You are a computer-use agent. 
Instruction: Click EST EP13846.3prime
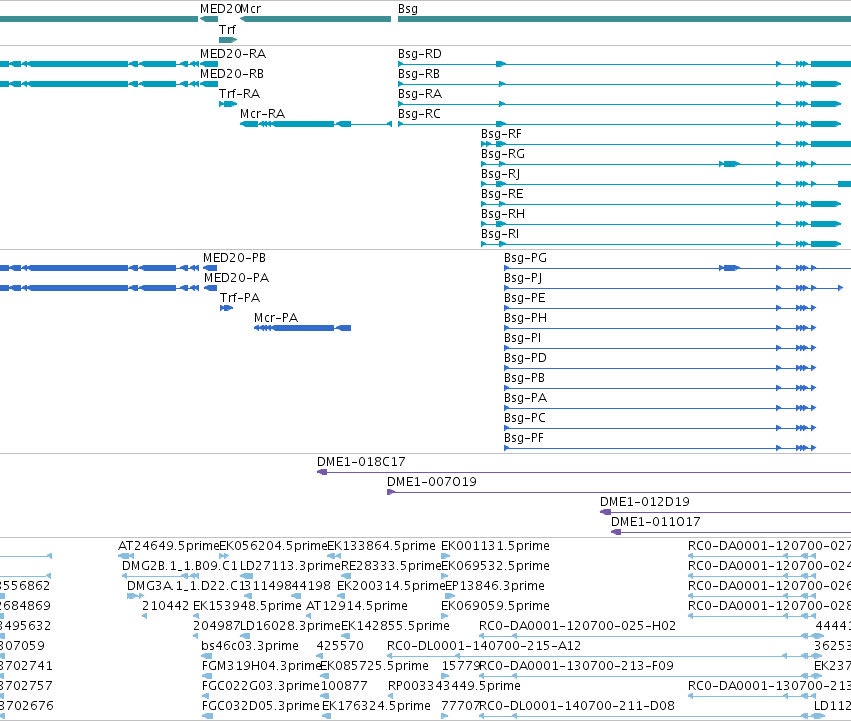click(495, 586)
